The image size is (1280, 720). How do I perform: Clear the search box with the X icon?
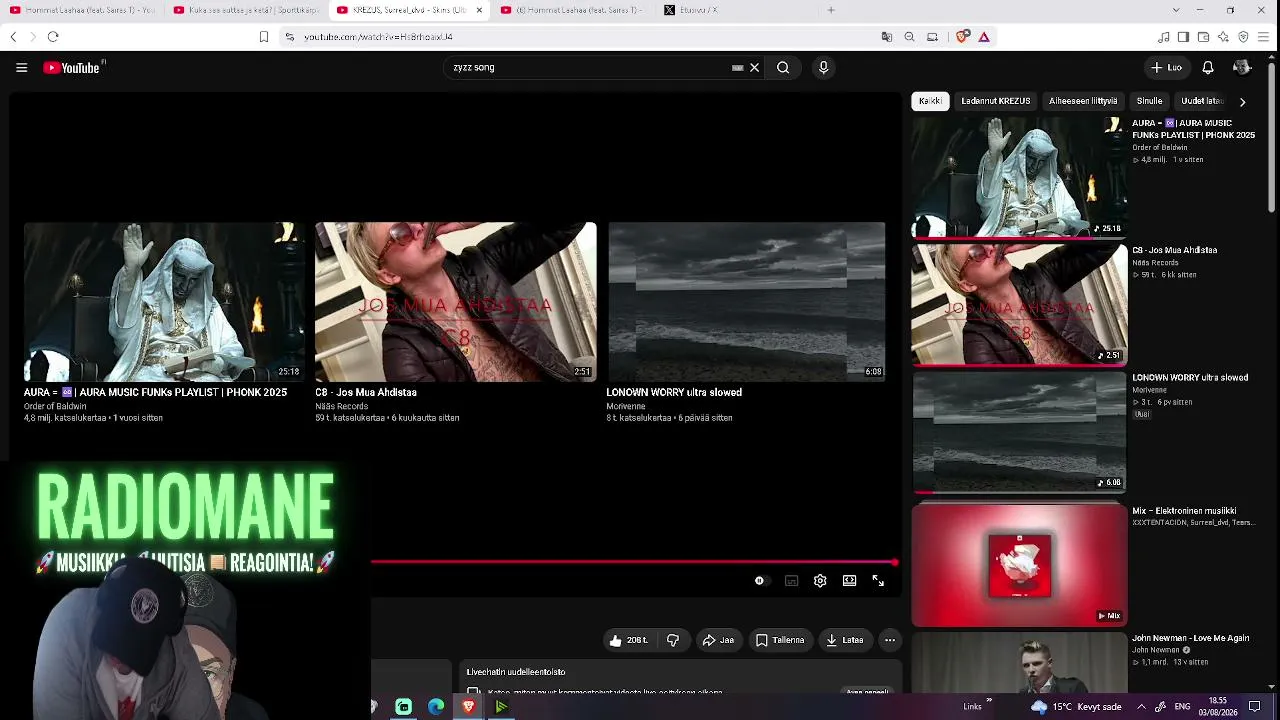[755, 68]
